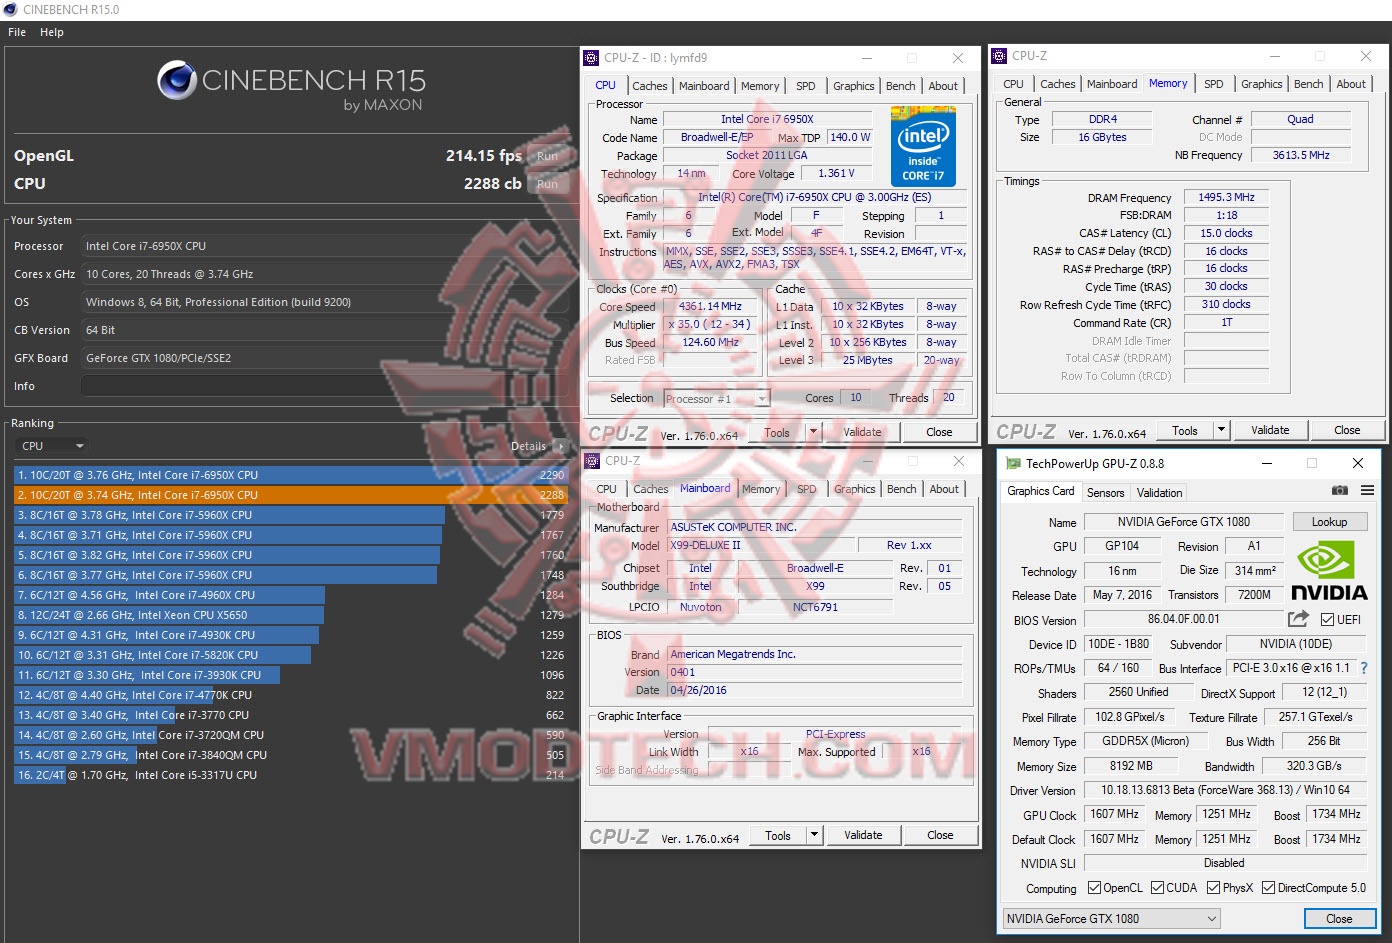Viewport: 1392px width, 943px height.
Task: Select the highlighted ranking row scoring 2288
Action: [x=291, y=495]
